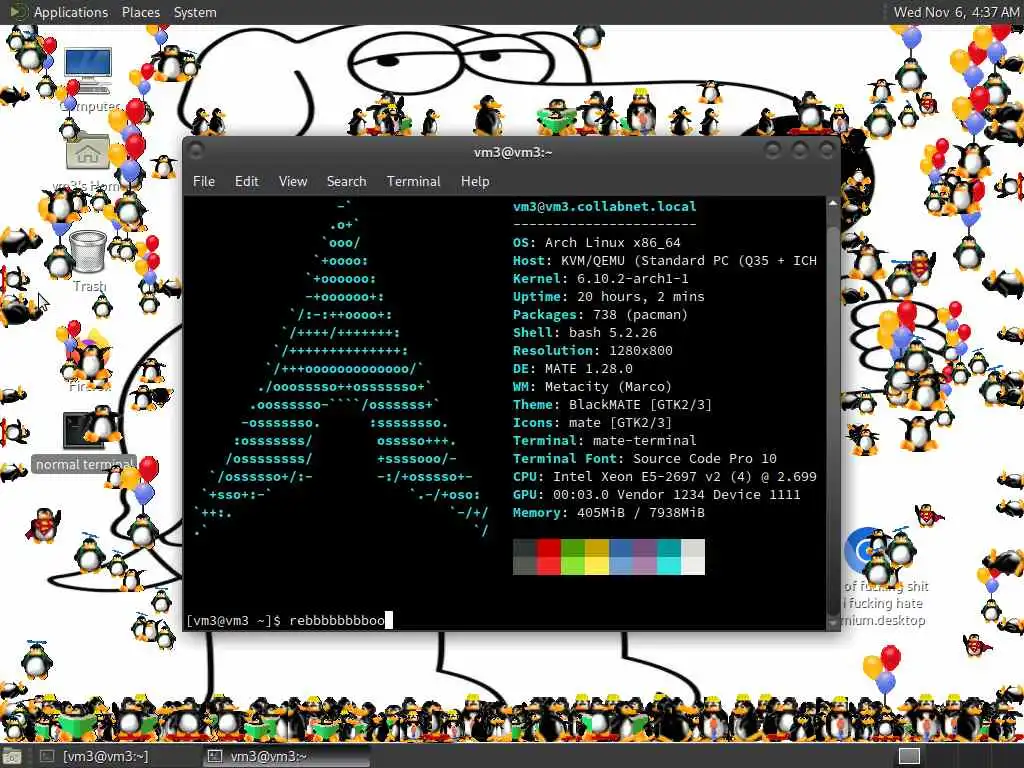The height and width of the screenshot is (768, 1024).
Task: Open the View menu in terminal
Action: (293, 182)
